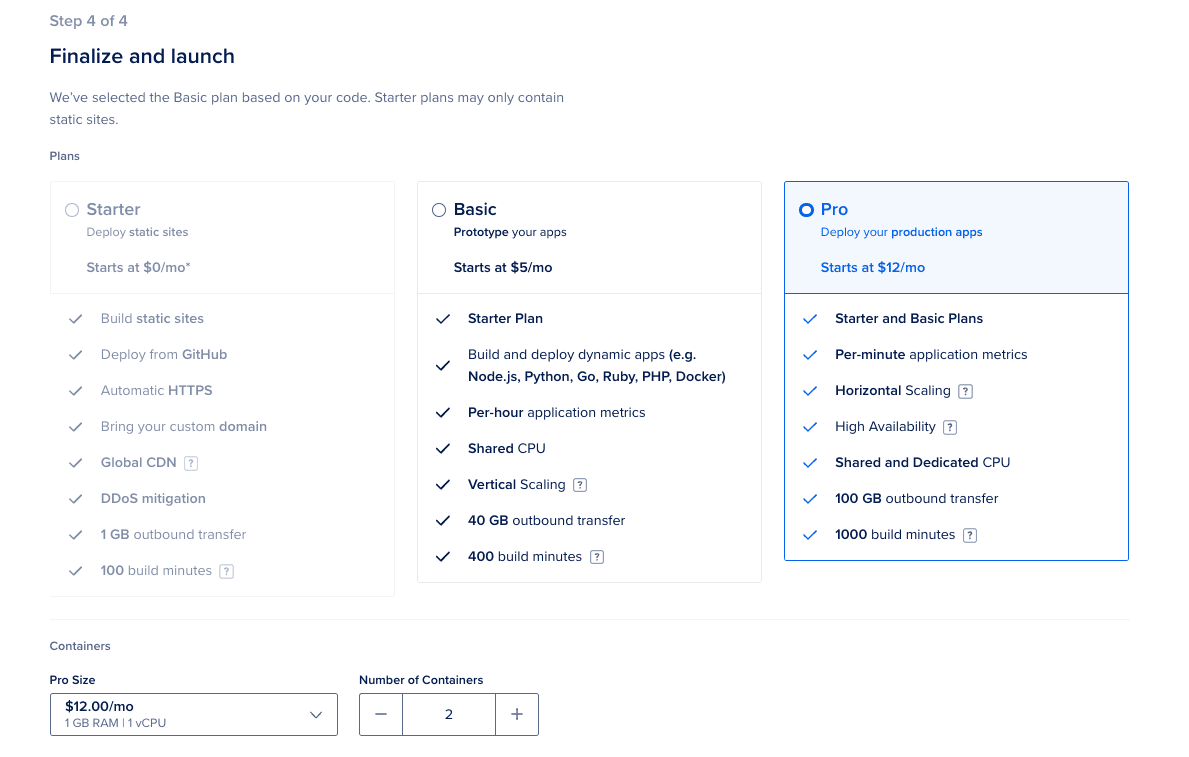
Task: Decrease container count with minus button
Action: (x=381, y=714)
